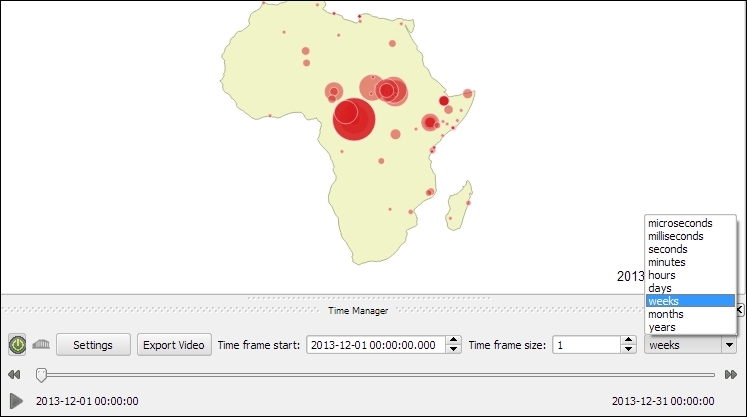Click the 2013-12-31 00:00:00 end label

tap(663, 401)
